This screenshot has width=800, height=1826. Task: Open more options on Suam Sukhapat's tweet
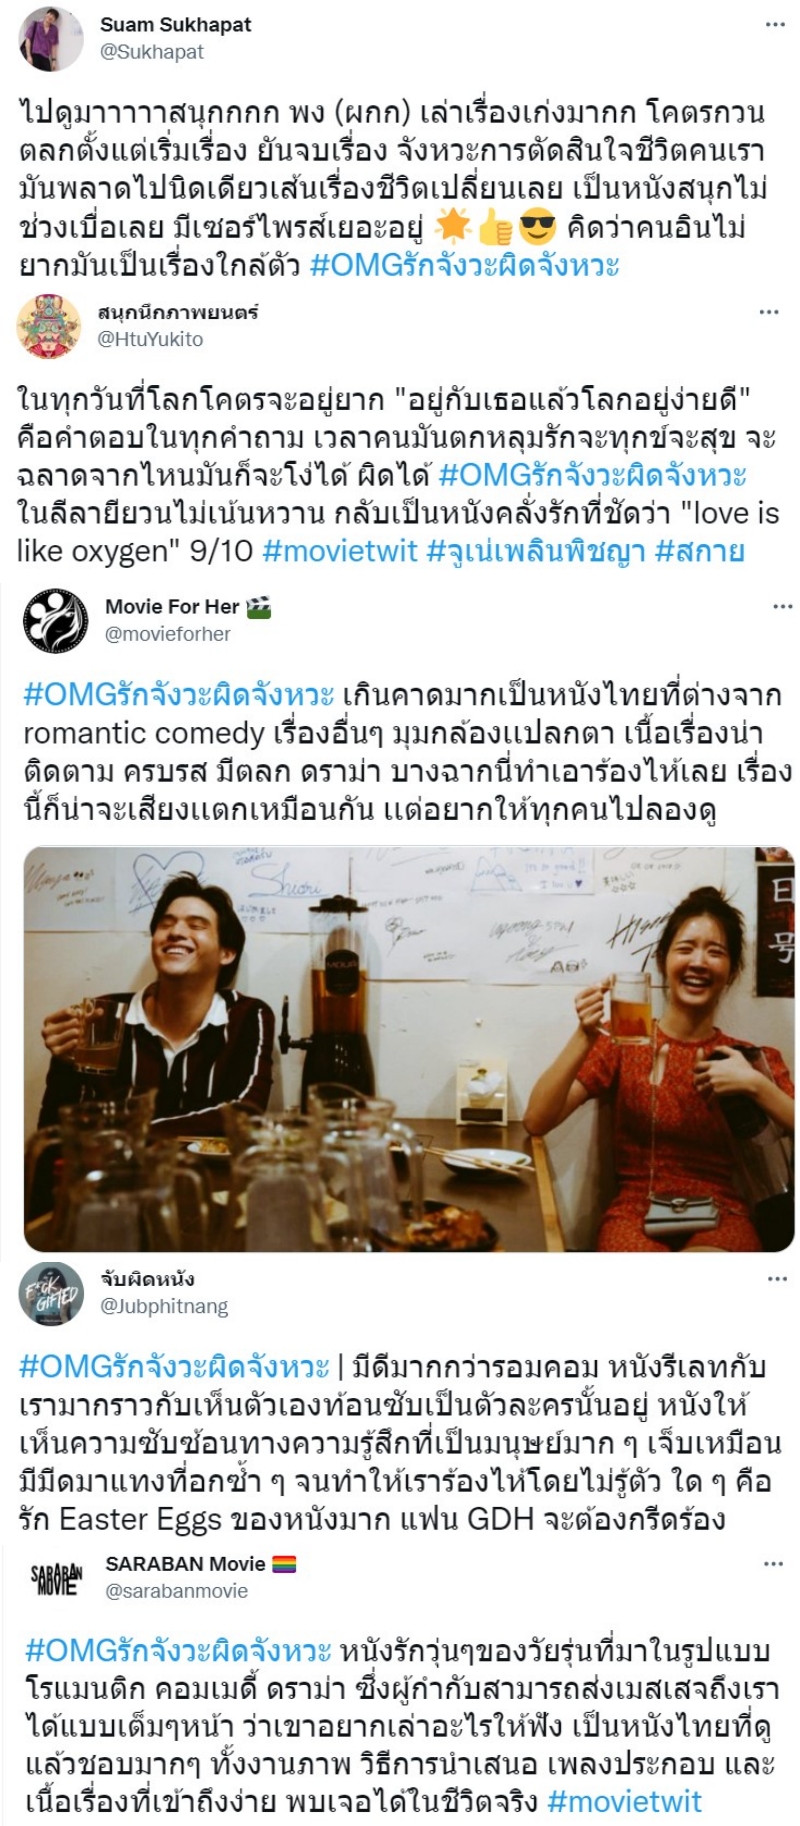point(774,25)
